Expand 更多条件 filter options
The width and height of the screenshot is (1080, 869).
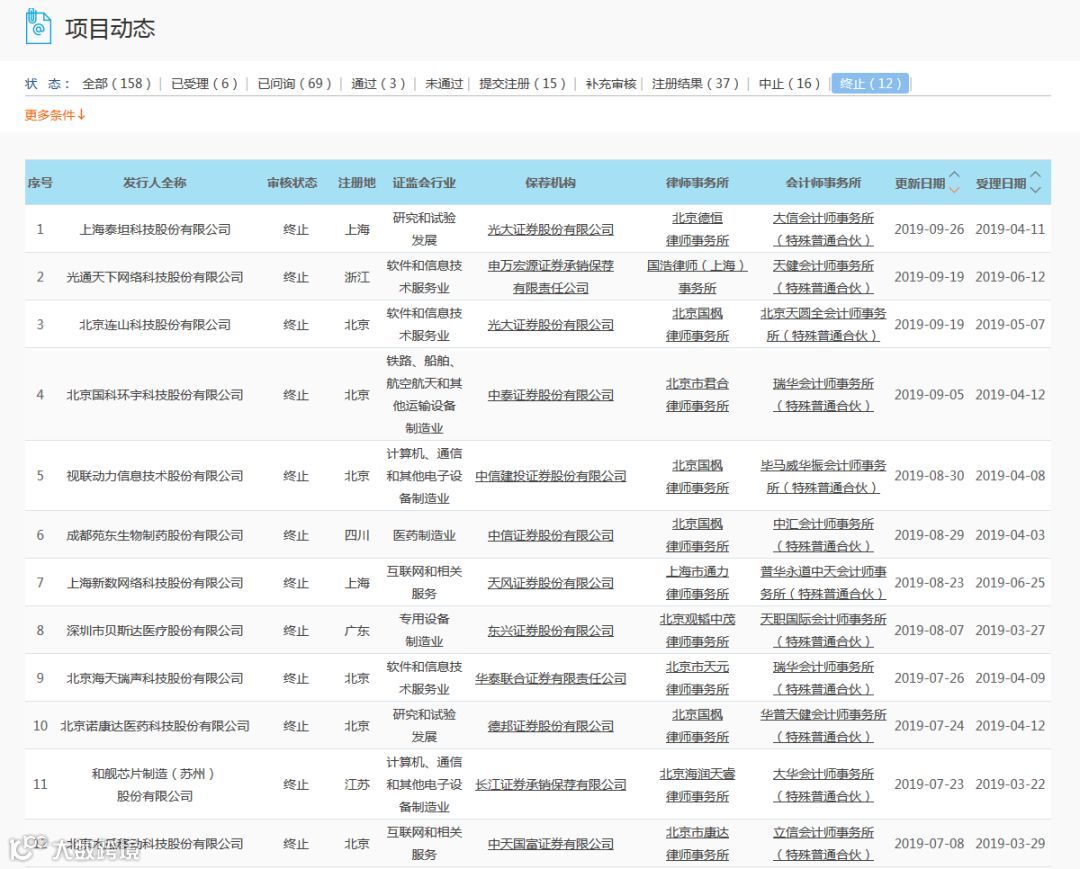point(55,115)
